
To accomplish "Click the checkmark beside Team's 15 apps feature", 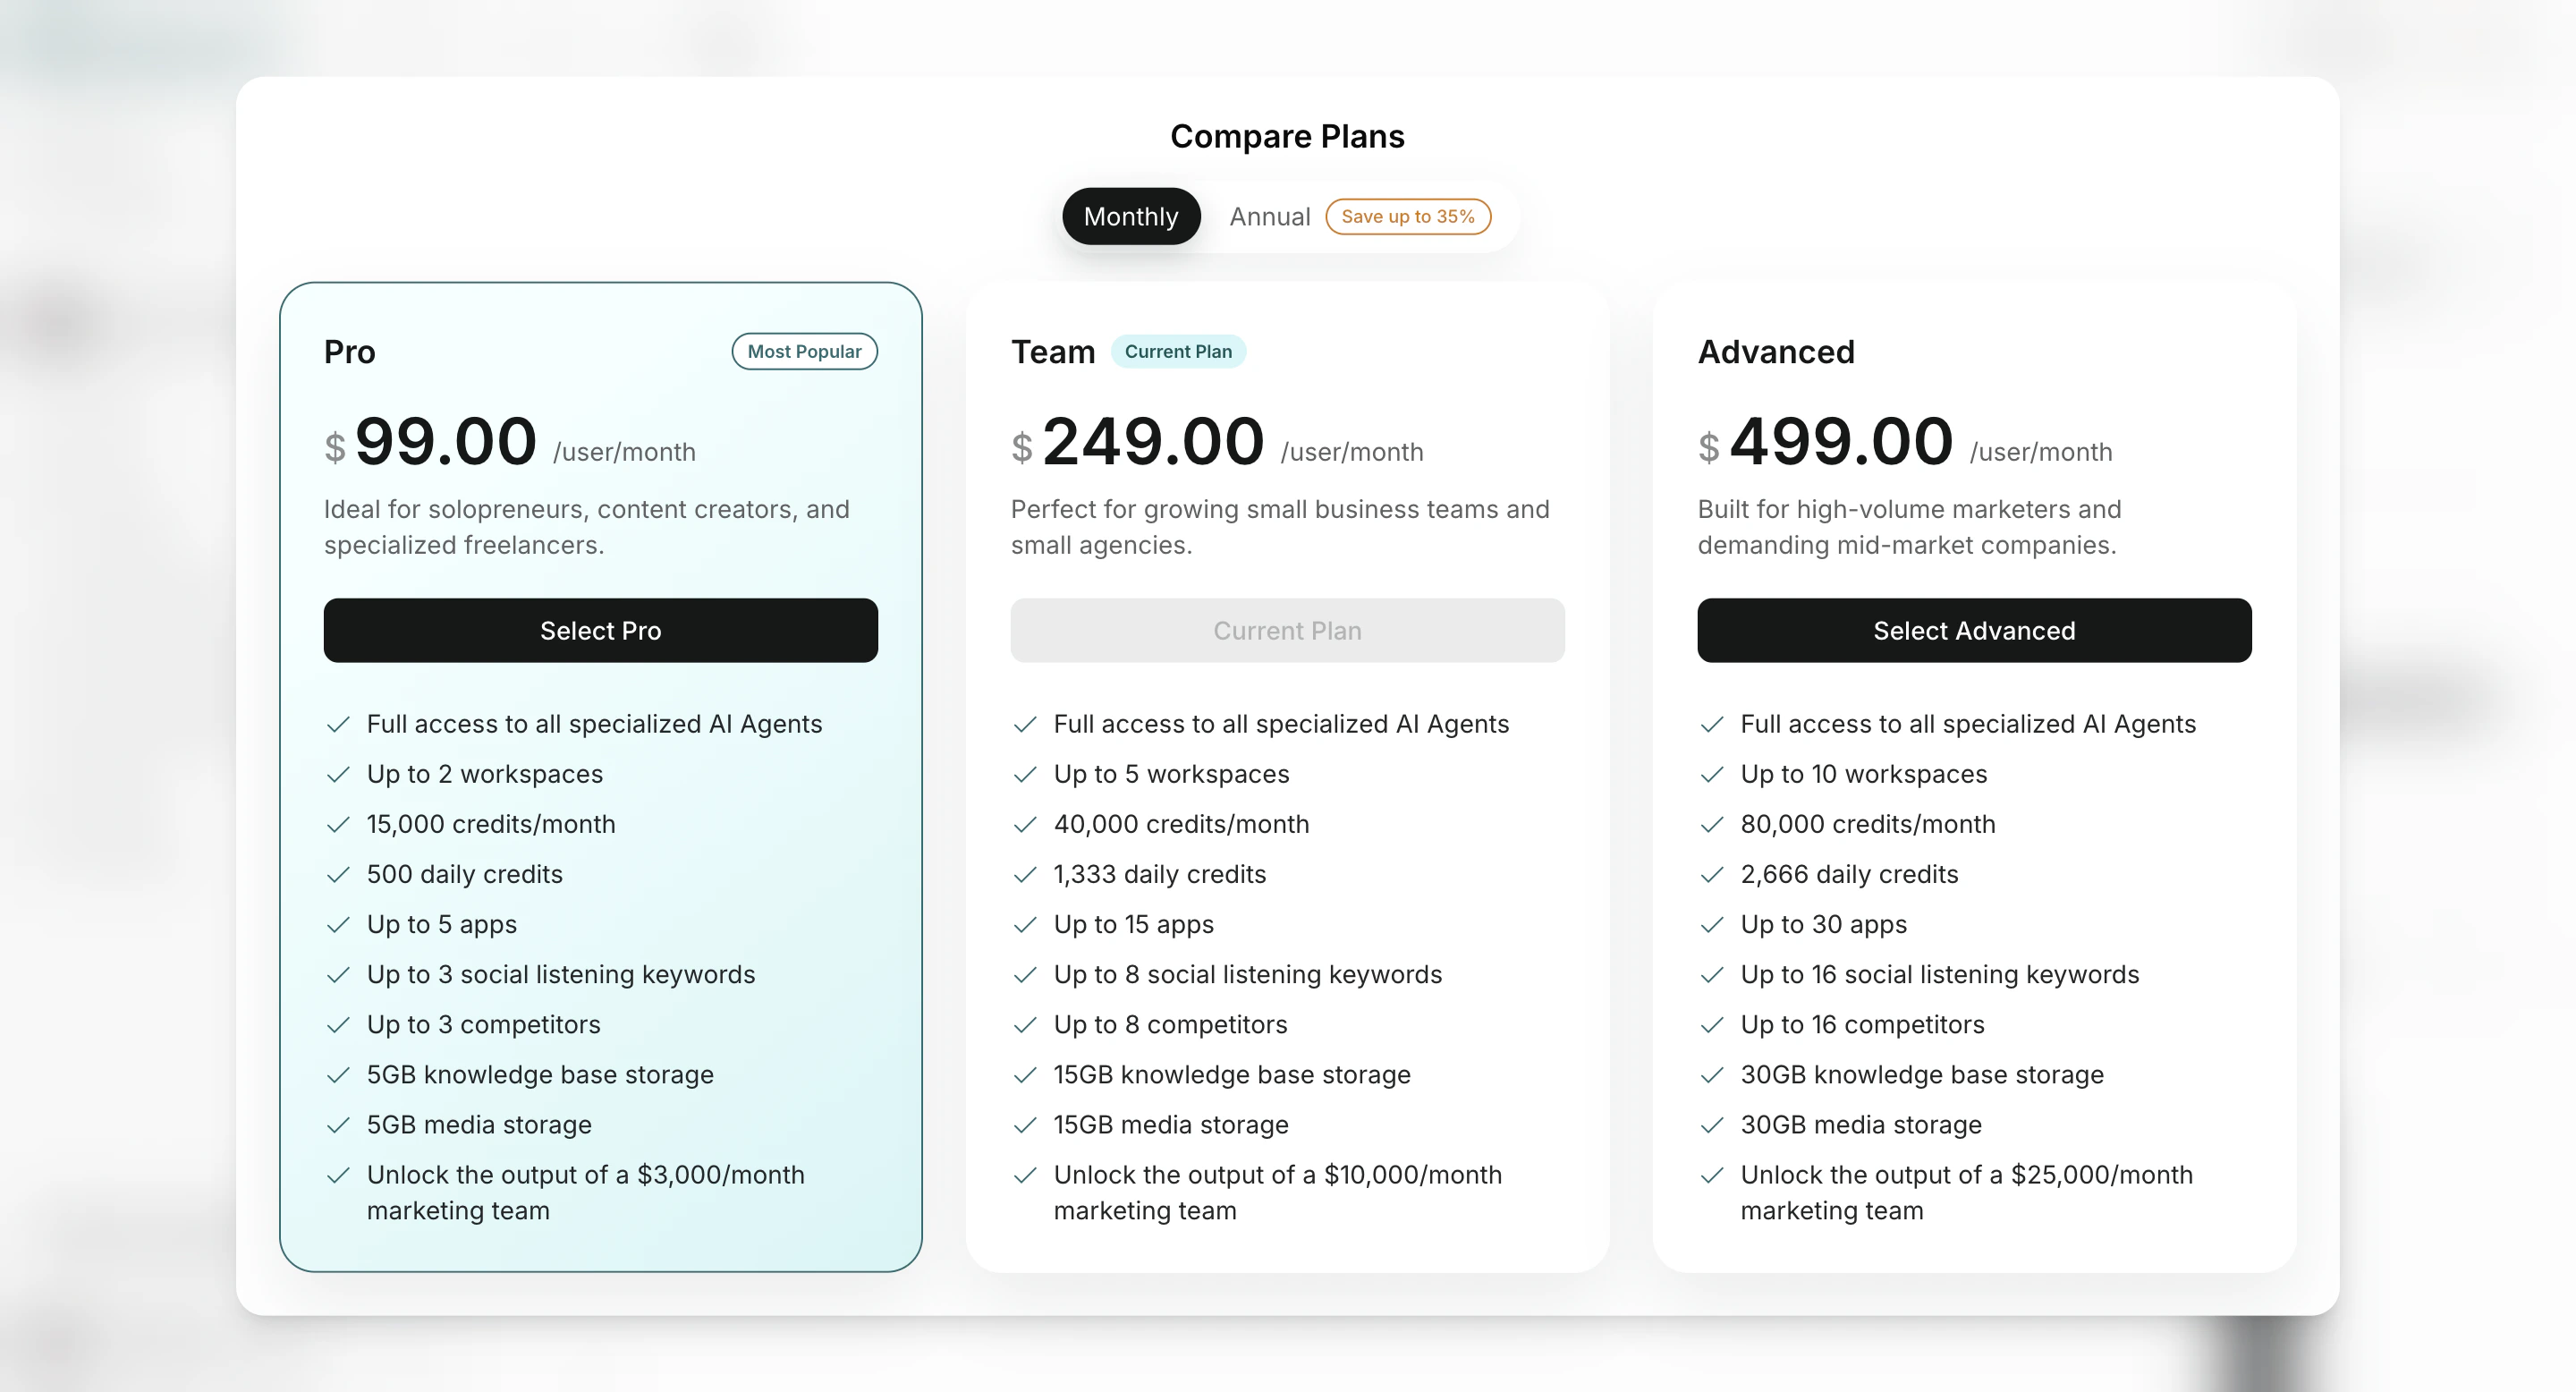I will point(1024,924).
